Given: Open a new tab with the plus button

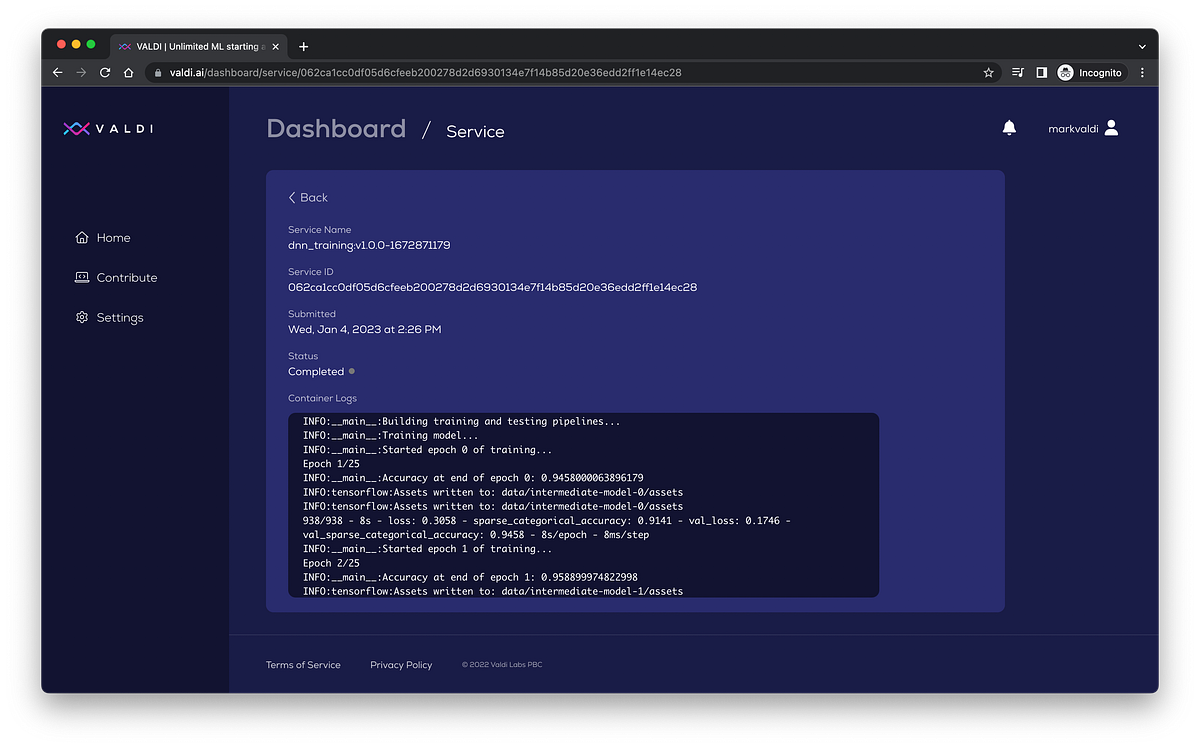Looking at the screenshot, I should tap(303, 46).
